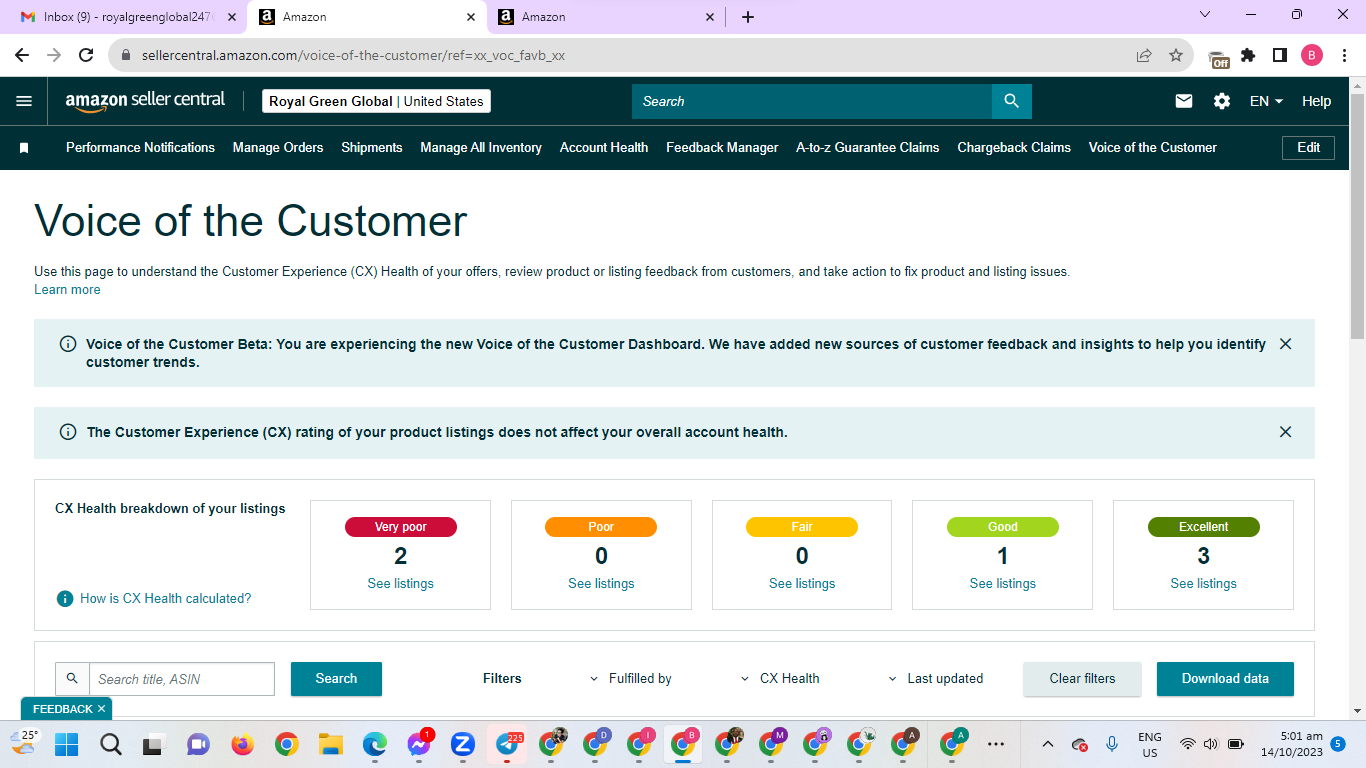Click the bookmark icon in favorites bar
Viewport: 1366px width, 768px height.
[24, 148]
